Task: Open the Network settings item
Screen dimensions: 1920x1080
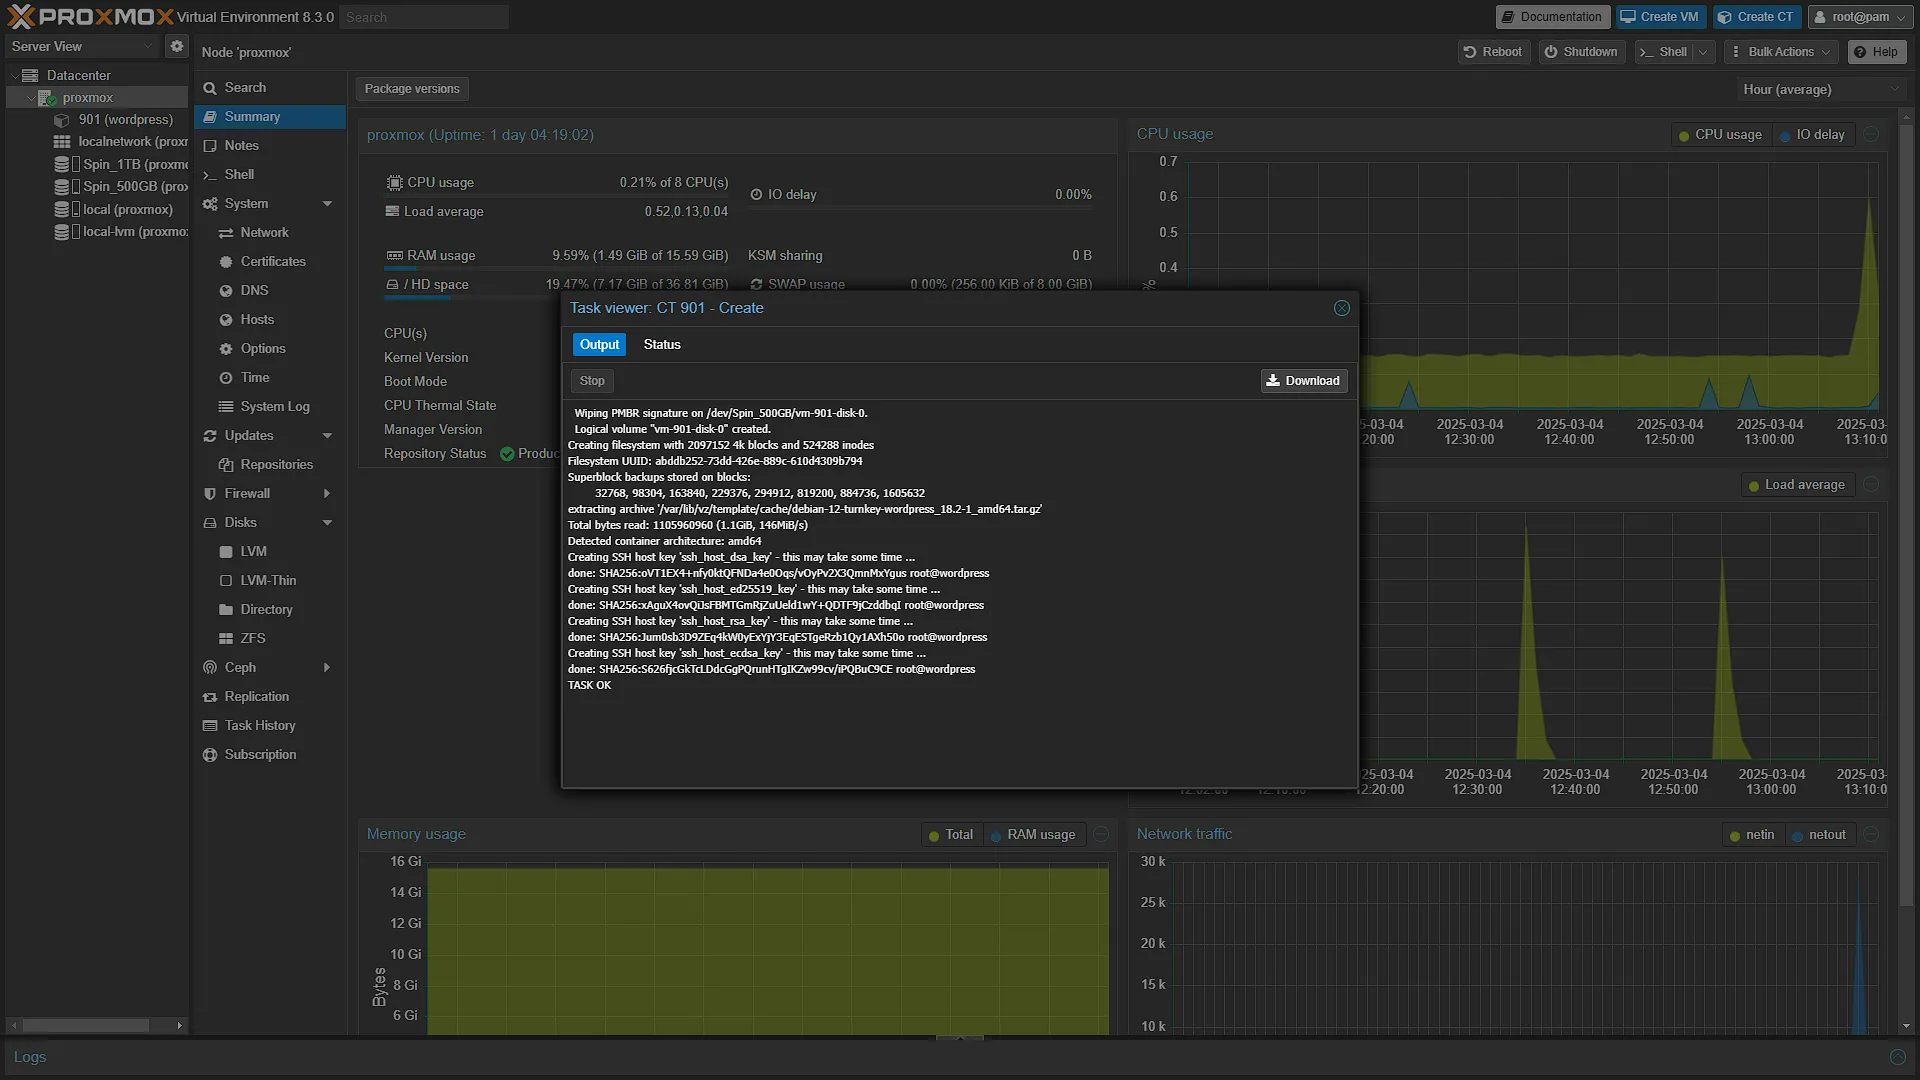Action: pyautogui.click(x=270, y=233)
